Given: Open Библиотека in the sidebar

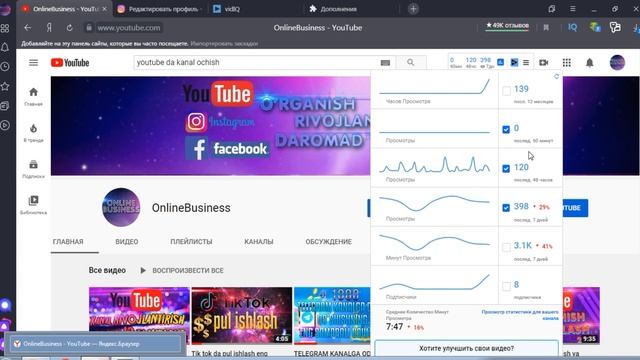Looking at the screenshot, I should pyautogui.click(x=33, y=205).
